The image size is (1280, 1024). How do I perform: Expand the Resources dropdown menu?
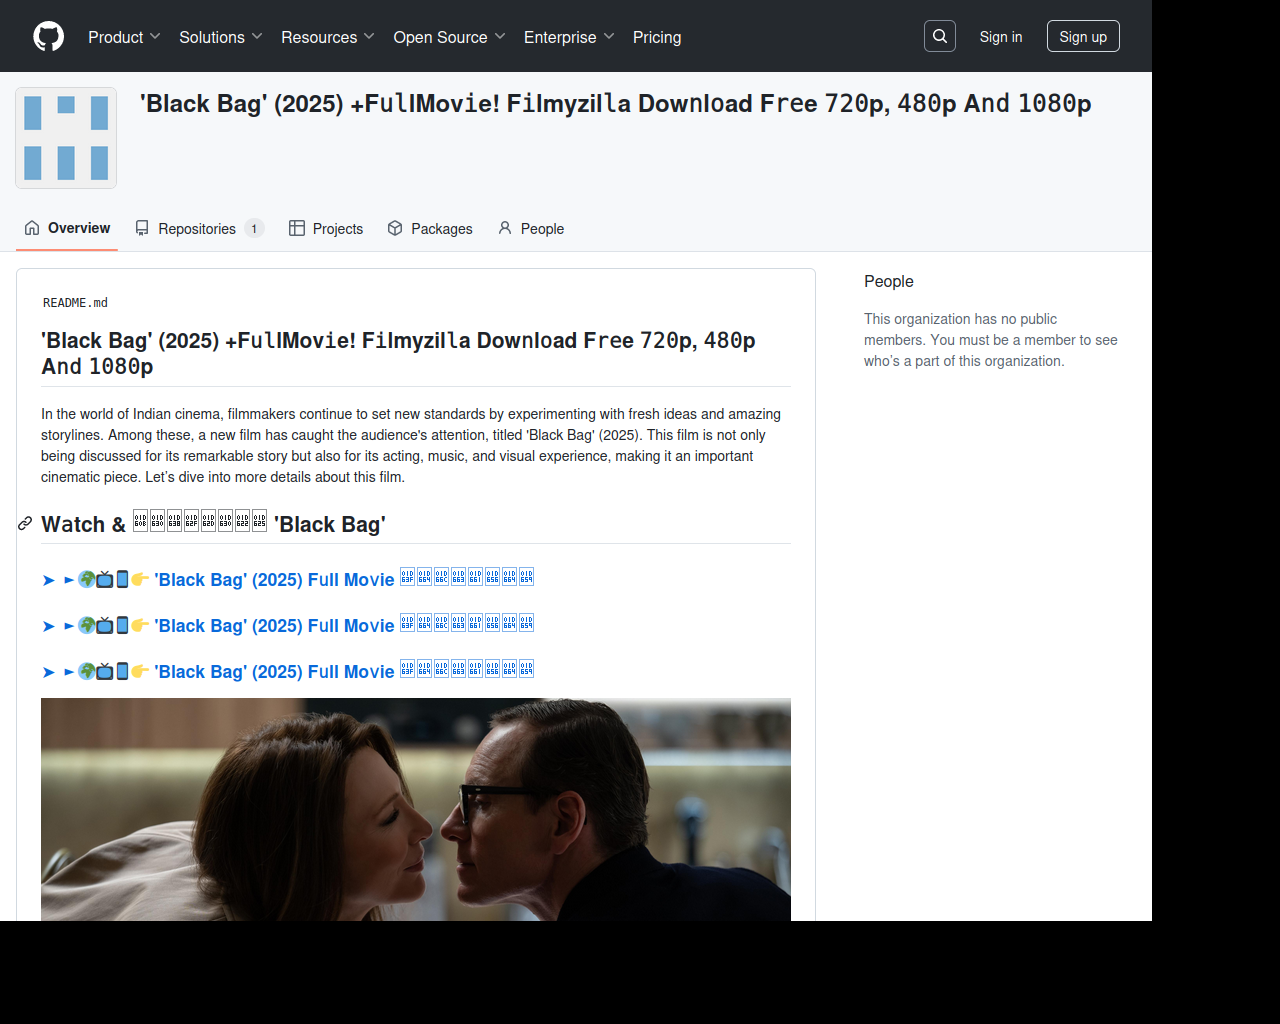tap(328, 37)
